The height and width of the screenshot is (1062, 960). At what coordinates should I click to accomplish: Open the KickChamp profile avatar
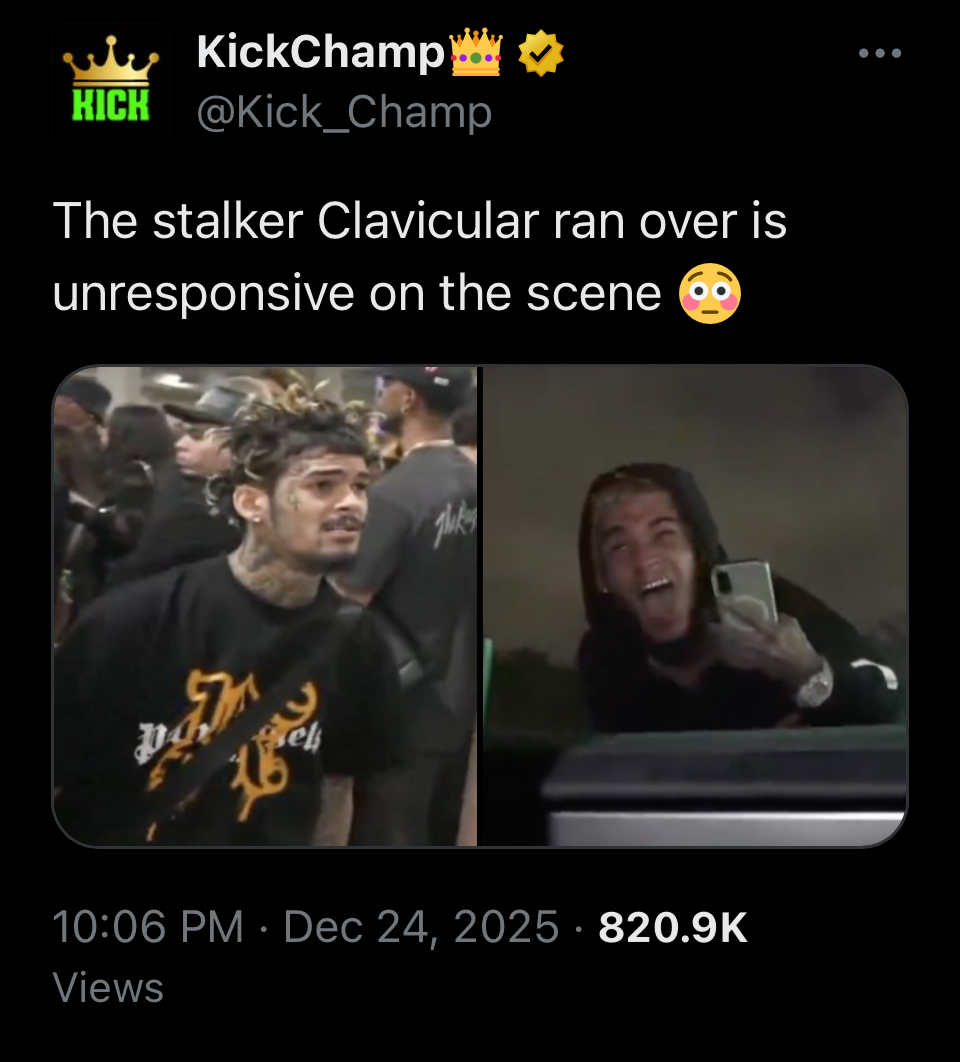click(x=111, y=81)
